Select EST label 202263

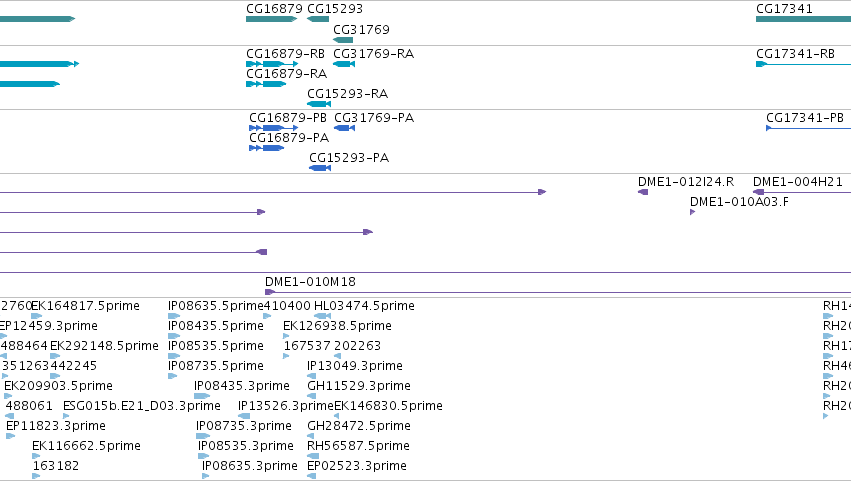coord(357,346)
